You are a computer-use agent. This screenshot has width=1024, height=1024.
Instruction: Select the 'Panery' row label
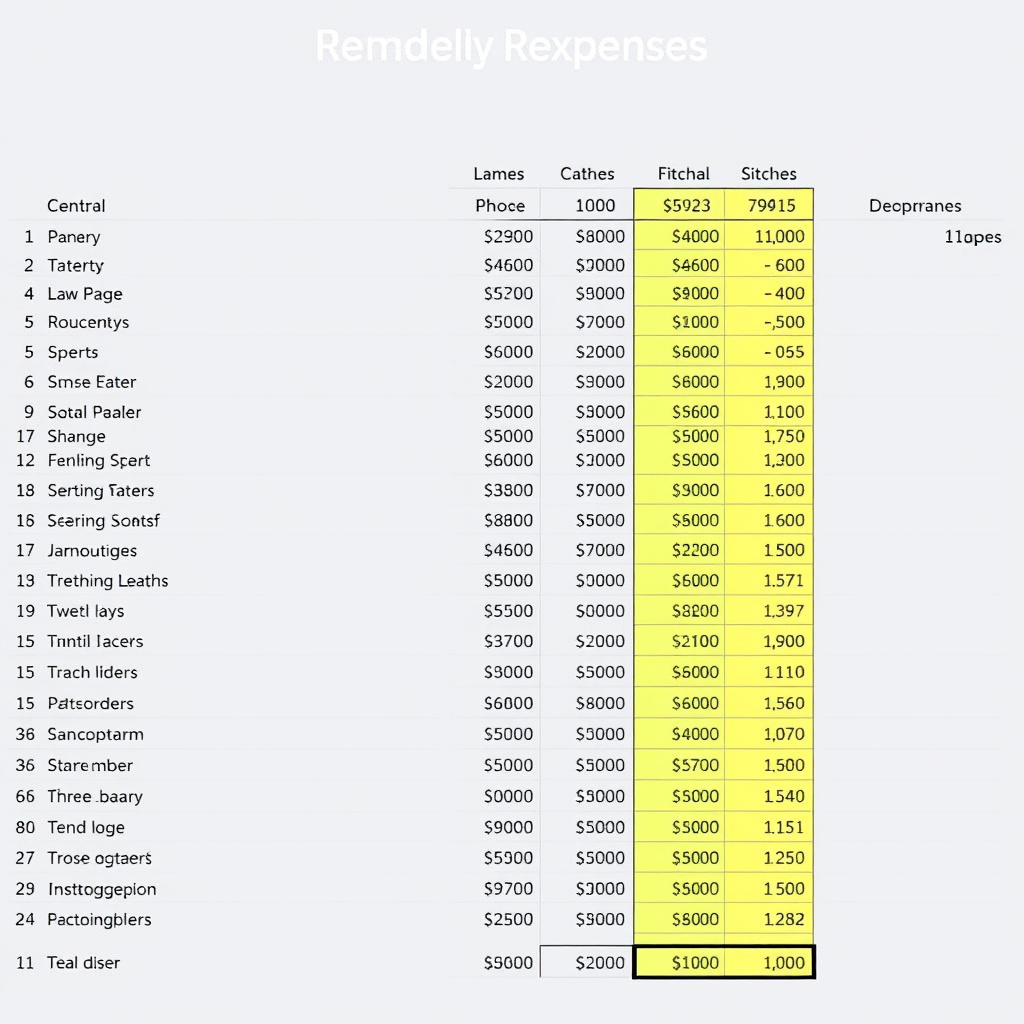click(74, 236)
